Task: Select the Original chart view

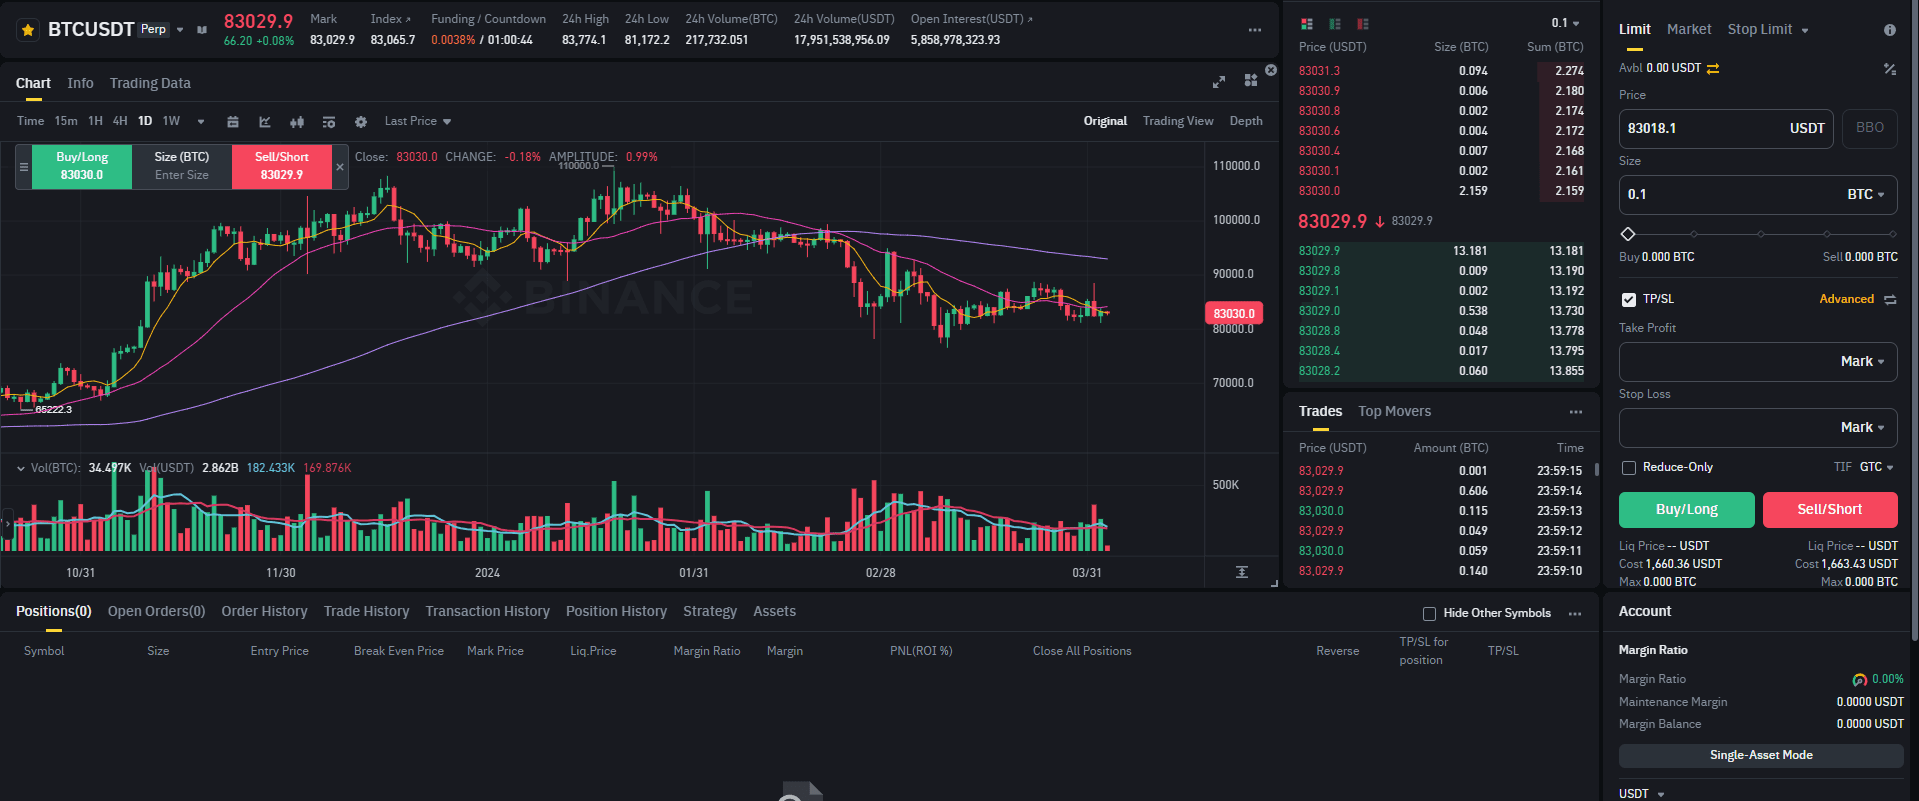Action: (1105, 121)
